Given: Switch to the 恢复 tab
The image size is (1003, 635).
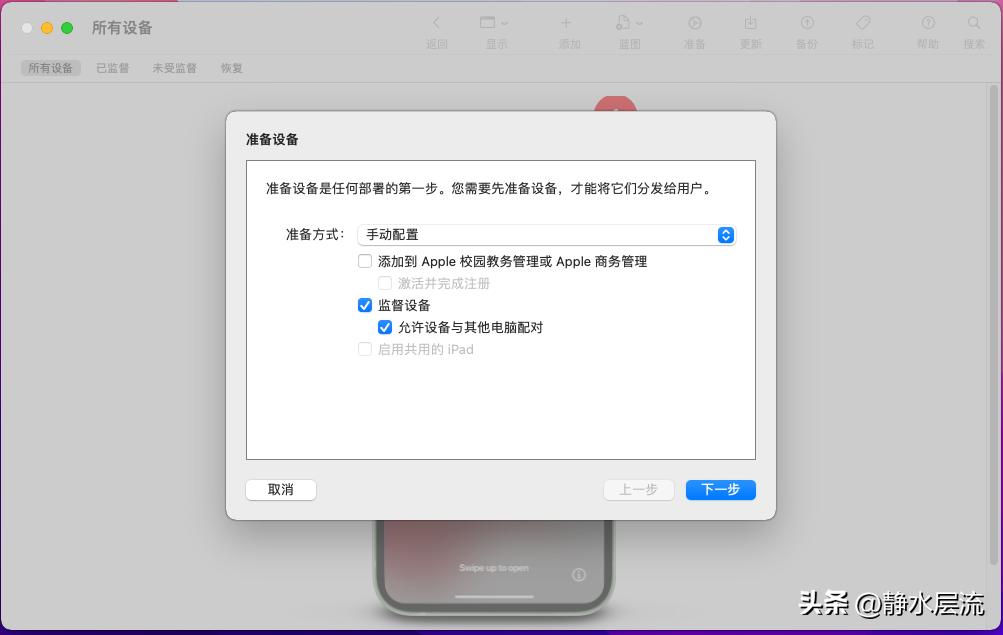Looking at the screenshot, I should [x=231, y=68].
